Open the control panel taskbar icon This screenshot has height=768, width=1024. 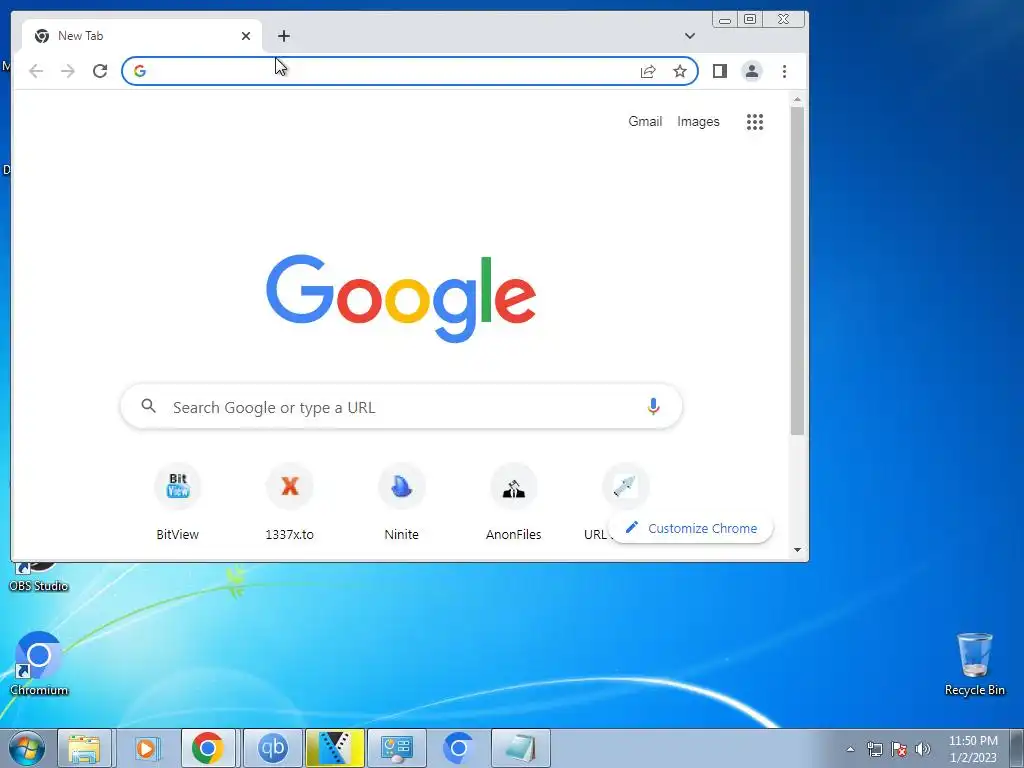pyautogui.click(x=397, y=748)
